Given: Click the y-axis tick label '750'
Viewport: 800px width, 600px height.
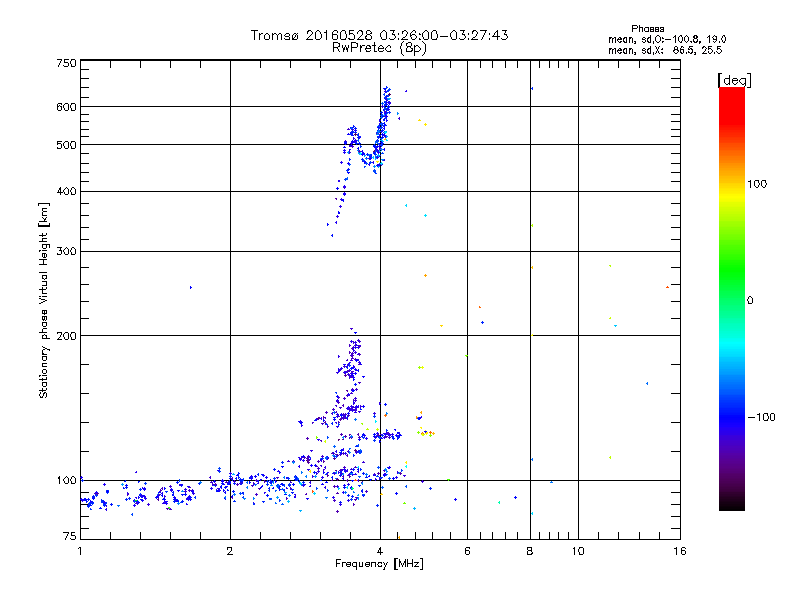Looking at the screenshot, I should [66, 63].
